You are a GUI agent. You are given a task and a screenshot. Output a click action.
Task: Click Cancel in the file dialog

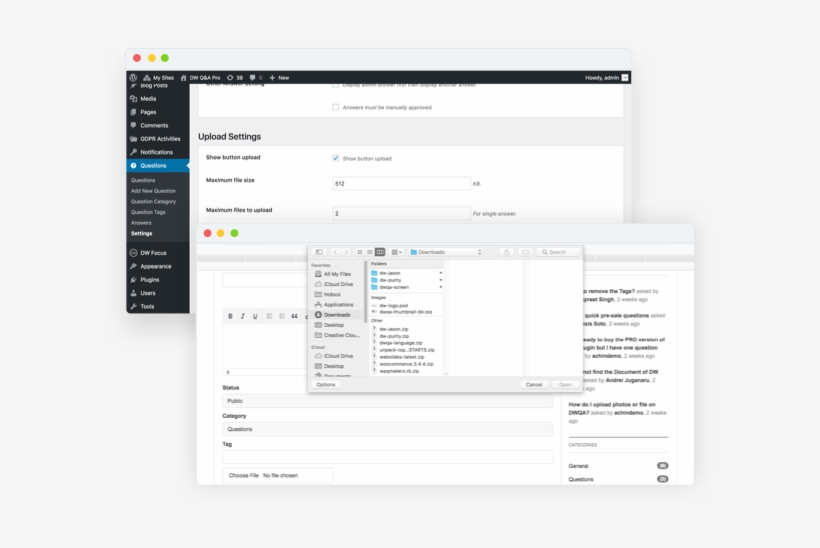tap(534, 384)
